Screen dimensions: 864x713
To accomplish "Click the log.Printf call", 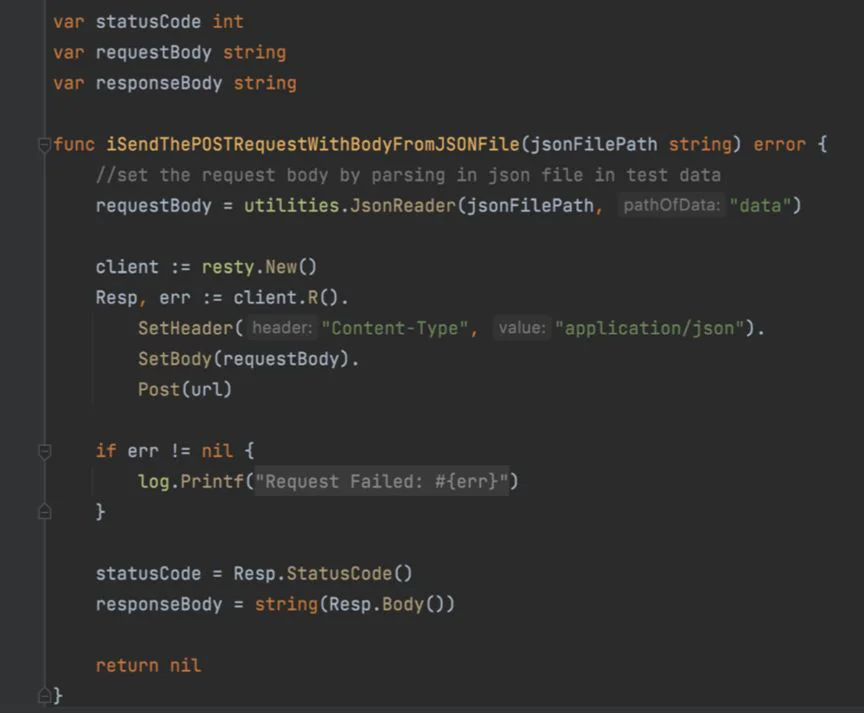I will (x=191, y=482).
